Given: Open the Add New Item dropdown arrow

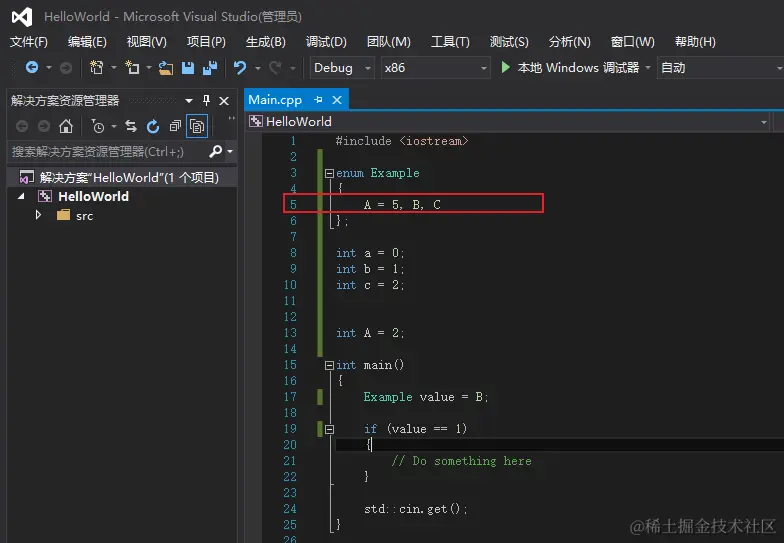Looking at the screenshot, I should pyautogui.click(x=148, y=68).
